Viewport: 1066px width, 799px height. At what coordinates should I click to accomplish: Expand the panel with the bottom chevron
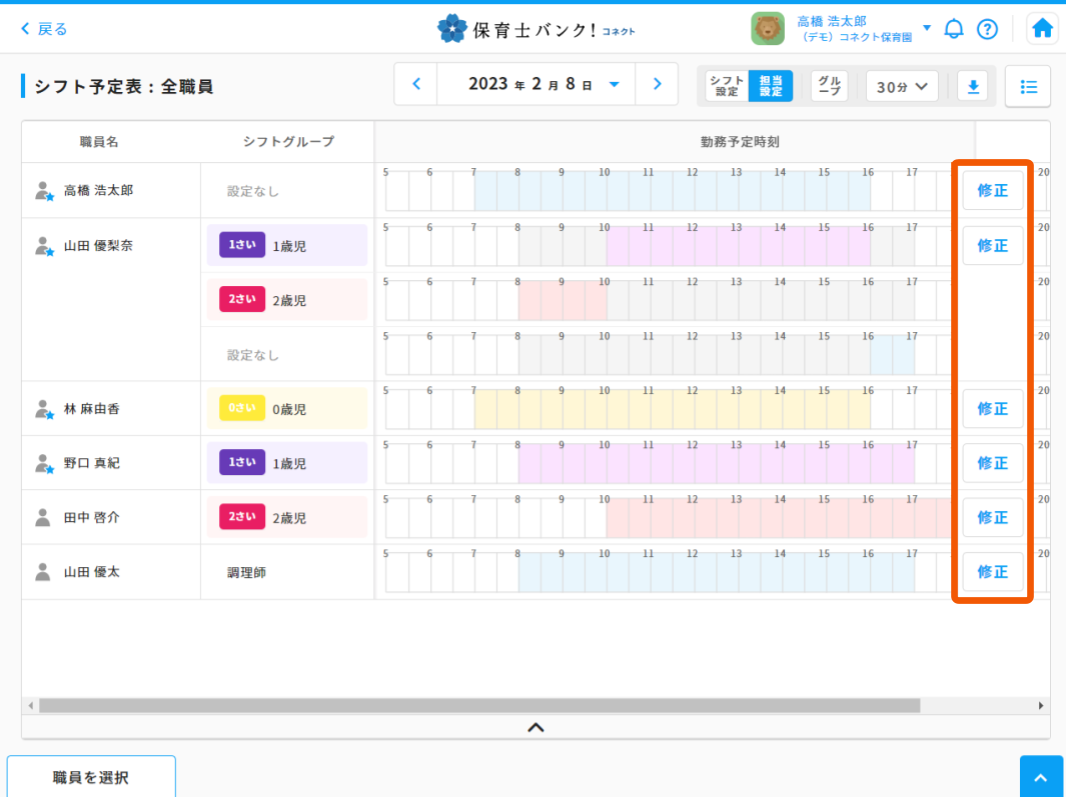click(x=536, y=728)
